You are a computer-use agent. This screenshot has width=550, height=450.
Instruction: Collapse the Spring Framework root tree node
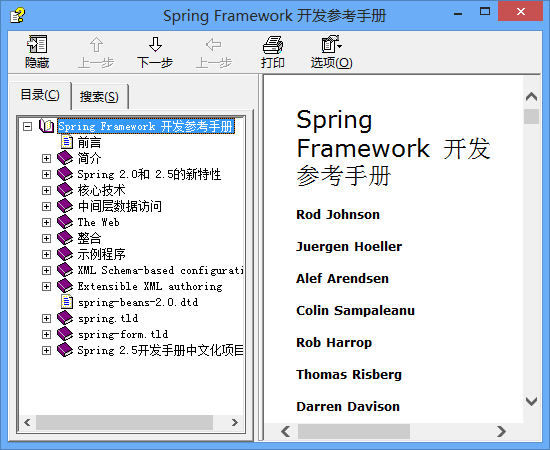[27, 126]
